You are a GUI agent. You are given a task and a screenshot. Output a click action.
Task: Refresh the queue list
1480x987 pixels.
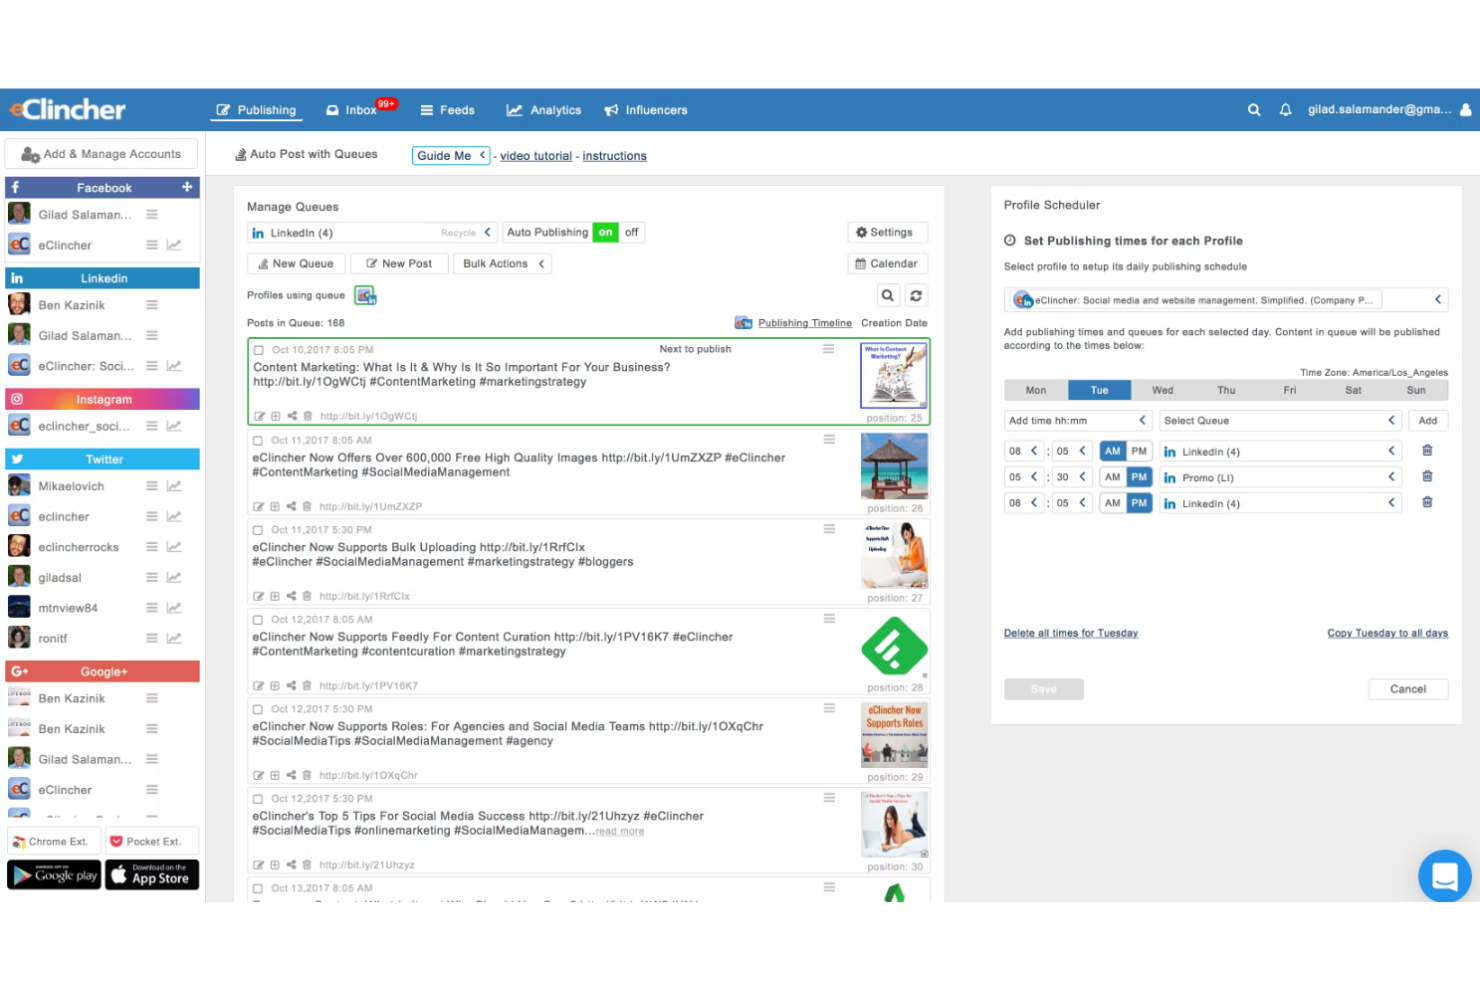click(916, 295)
